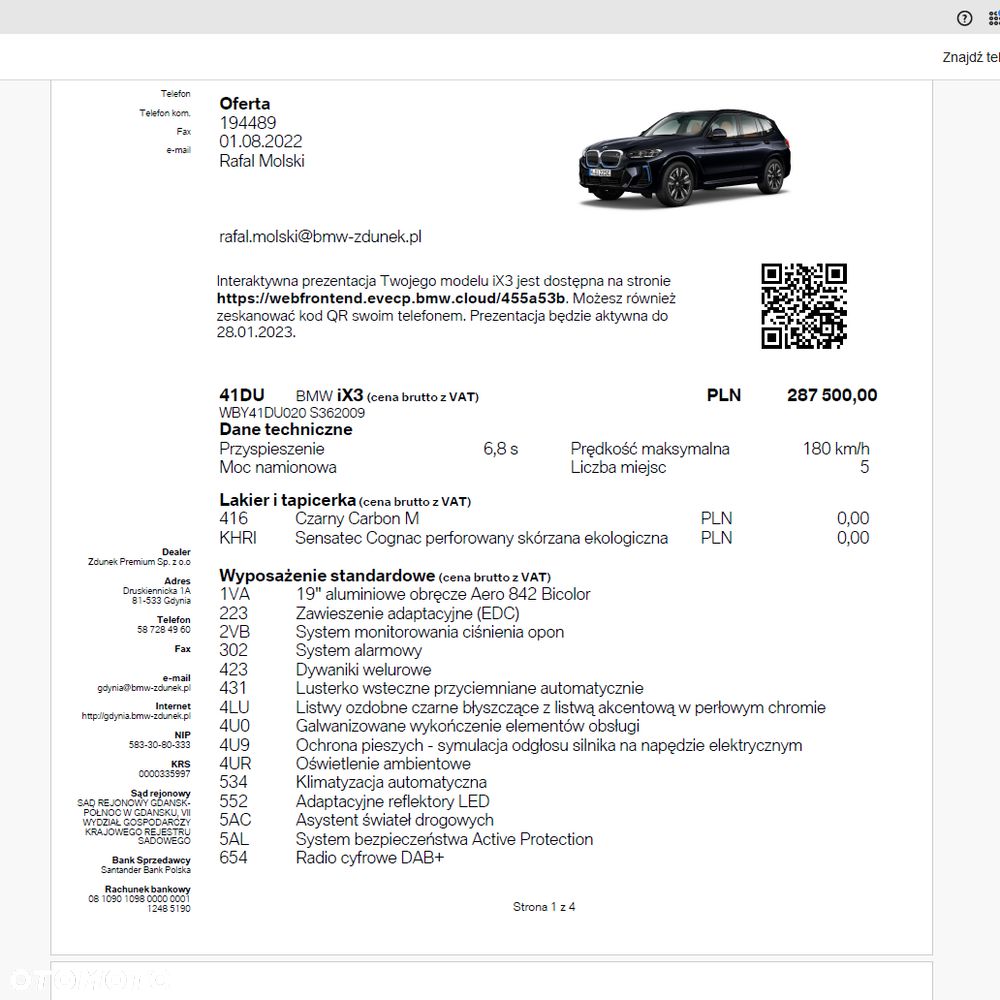Click the 'Dane techniczne' heading
Viewport: 1000px width, 1000px height.
point(286,429)
